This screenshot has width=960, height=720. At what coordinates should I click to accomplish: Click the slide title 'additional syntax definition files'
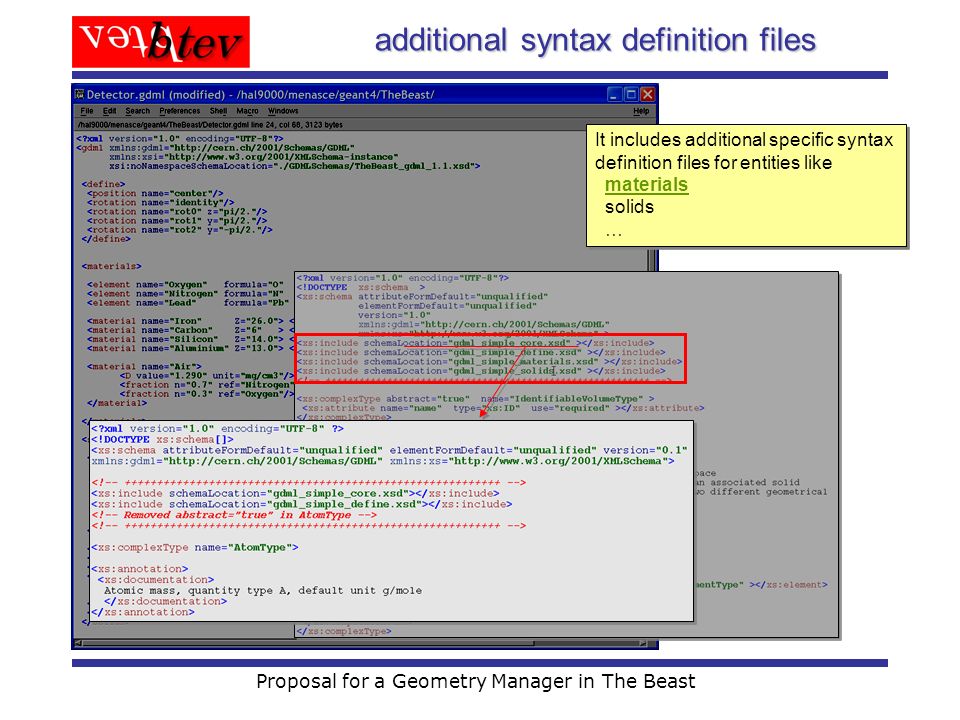click(x=595, y=41)
